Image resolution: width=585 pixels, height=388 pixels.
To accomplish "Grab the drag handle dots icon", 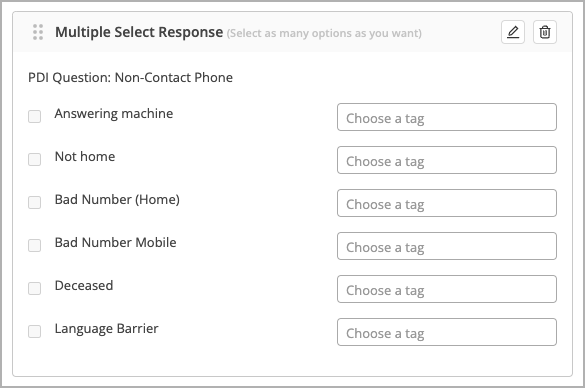I will [x=38, y=32].
